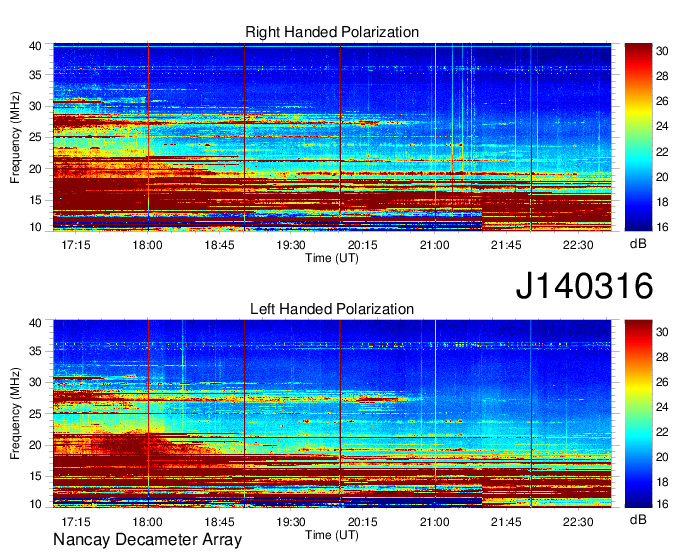Click the bottom plot's color bar scale
This screenshot has height=552, width=680.
pos(638,414)
